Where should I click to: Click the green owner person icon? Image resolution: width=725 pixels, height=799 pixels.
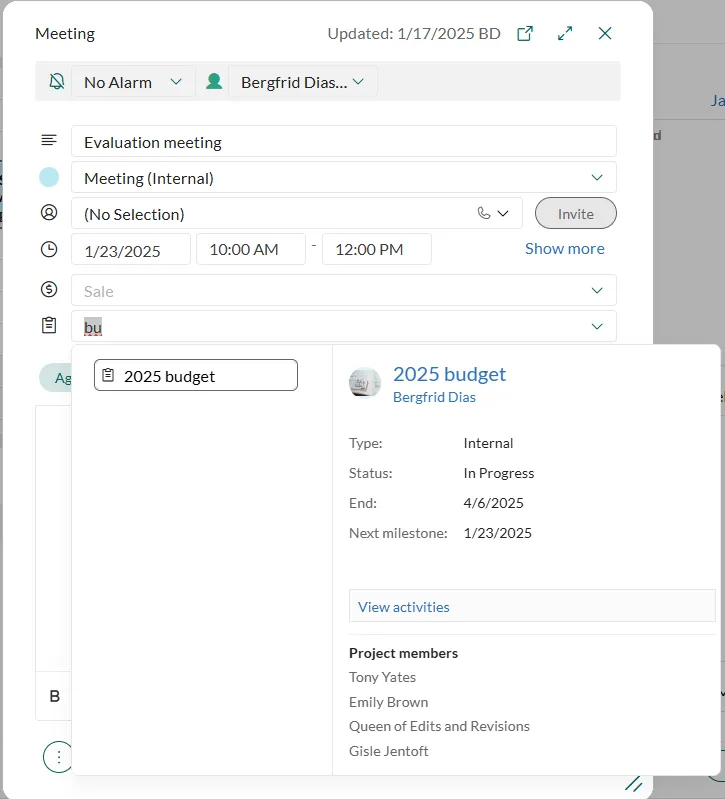point(214,82)
